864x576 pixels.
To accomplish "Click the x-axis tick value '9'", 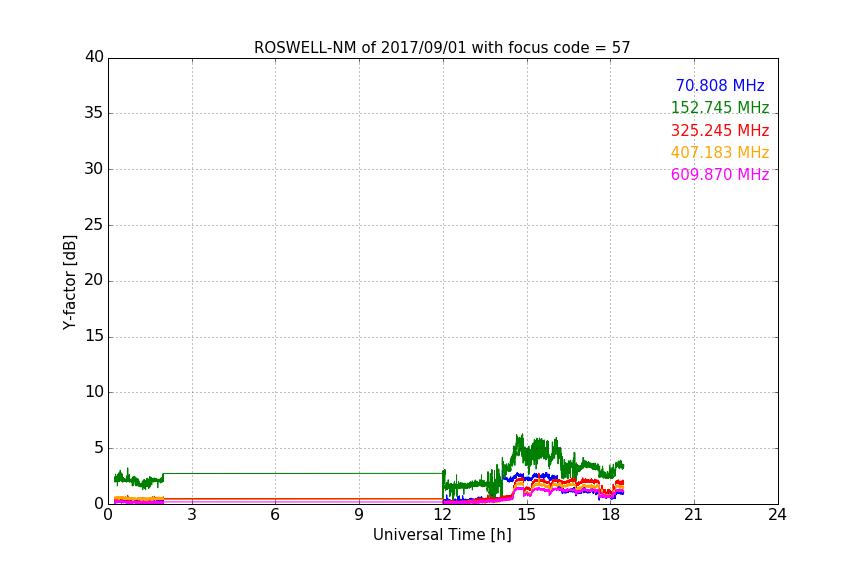I will (359, 515).
